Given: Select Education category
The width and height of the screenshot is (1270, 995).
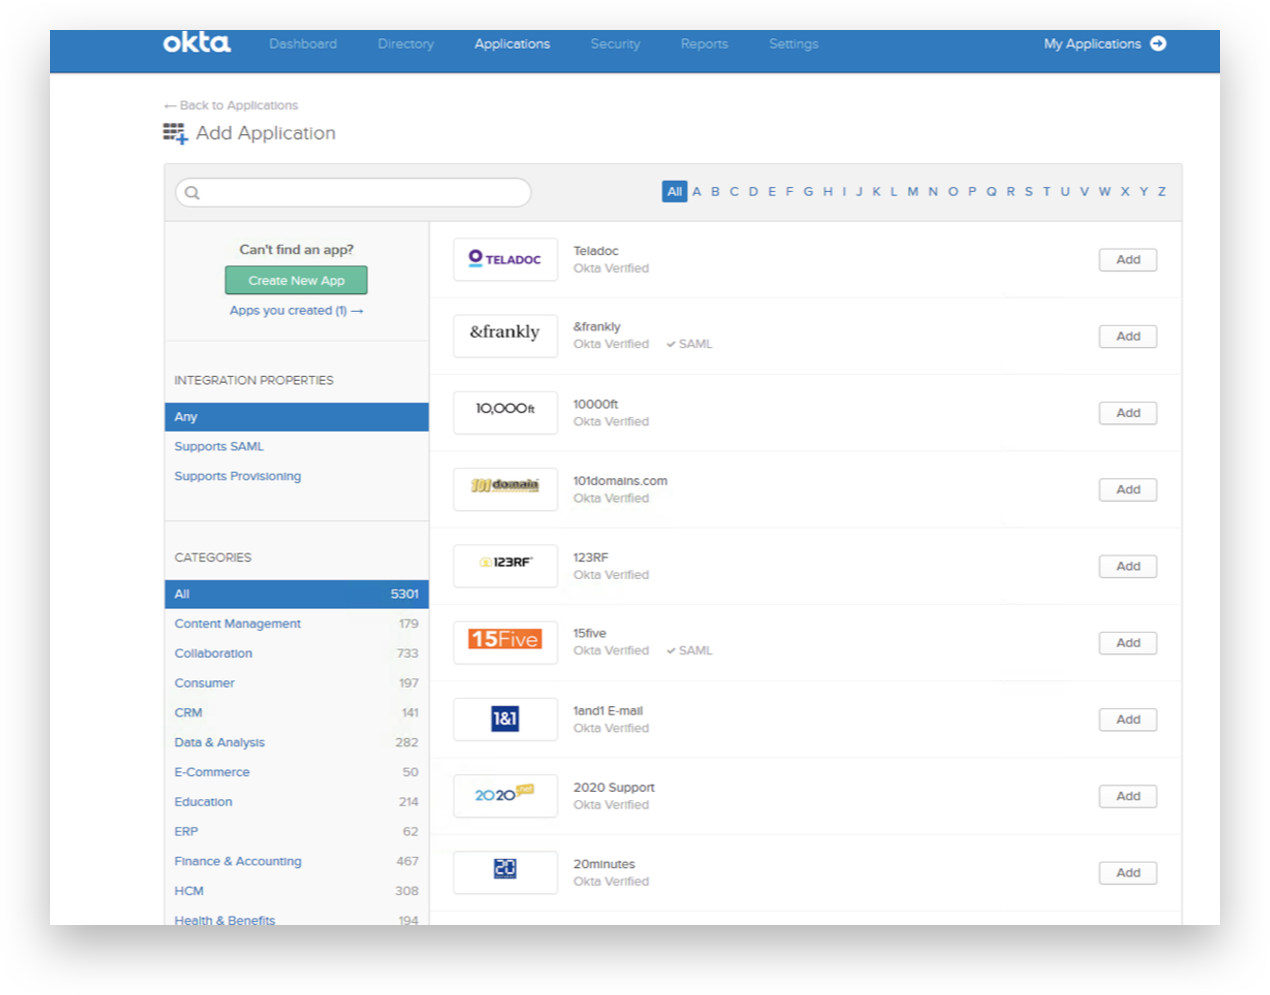Looking at the screenshot, I should (203, 802).
